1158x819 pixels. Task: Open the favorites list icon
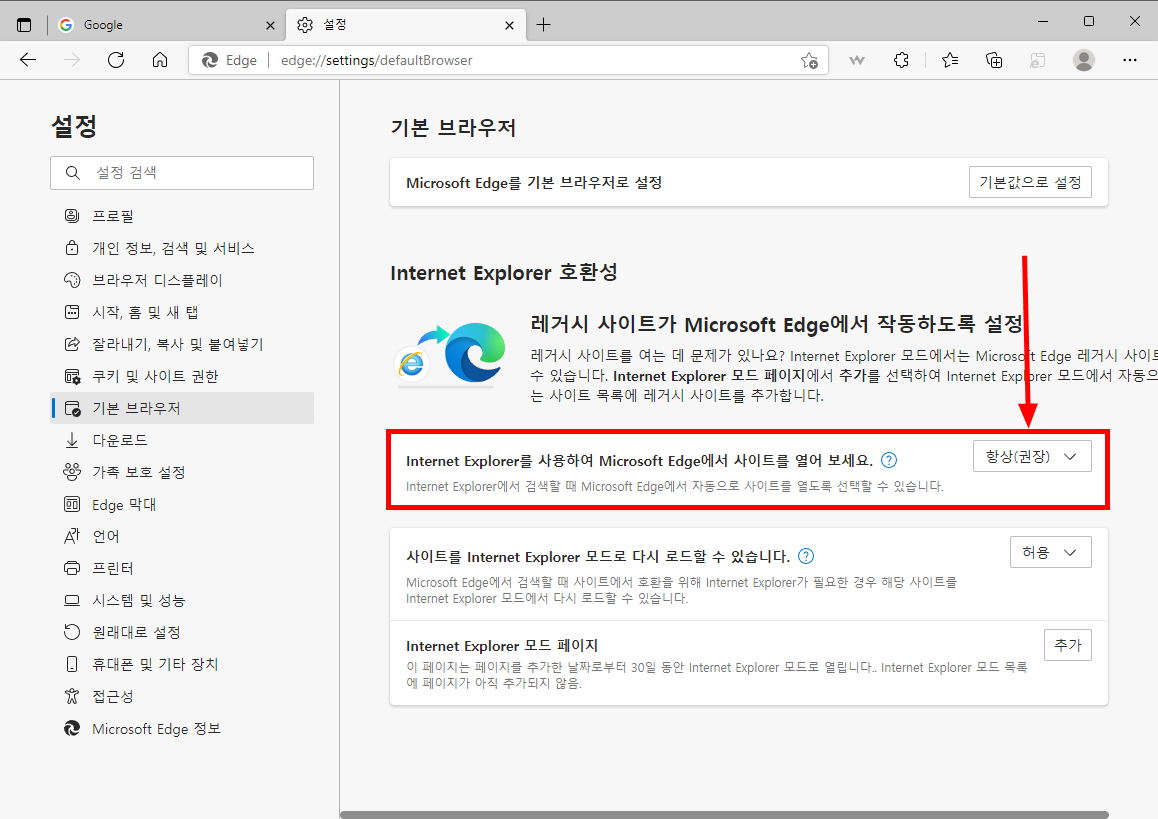point(950,60)
